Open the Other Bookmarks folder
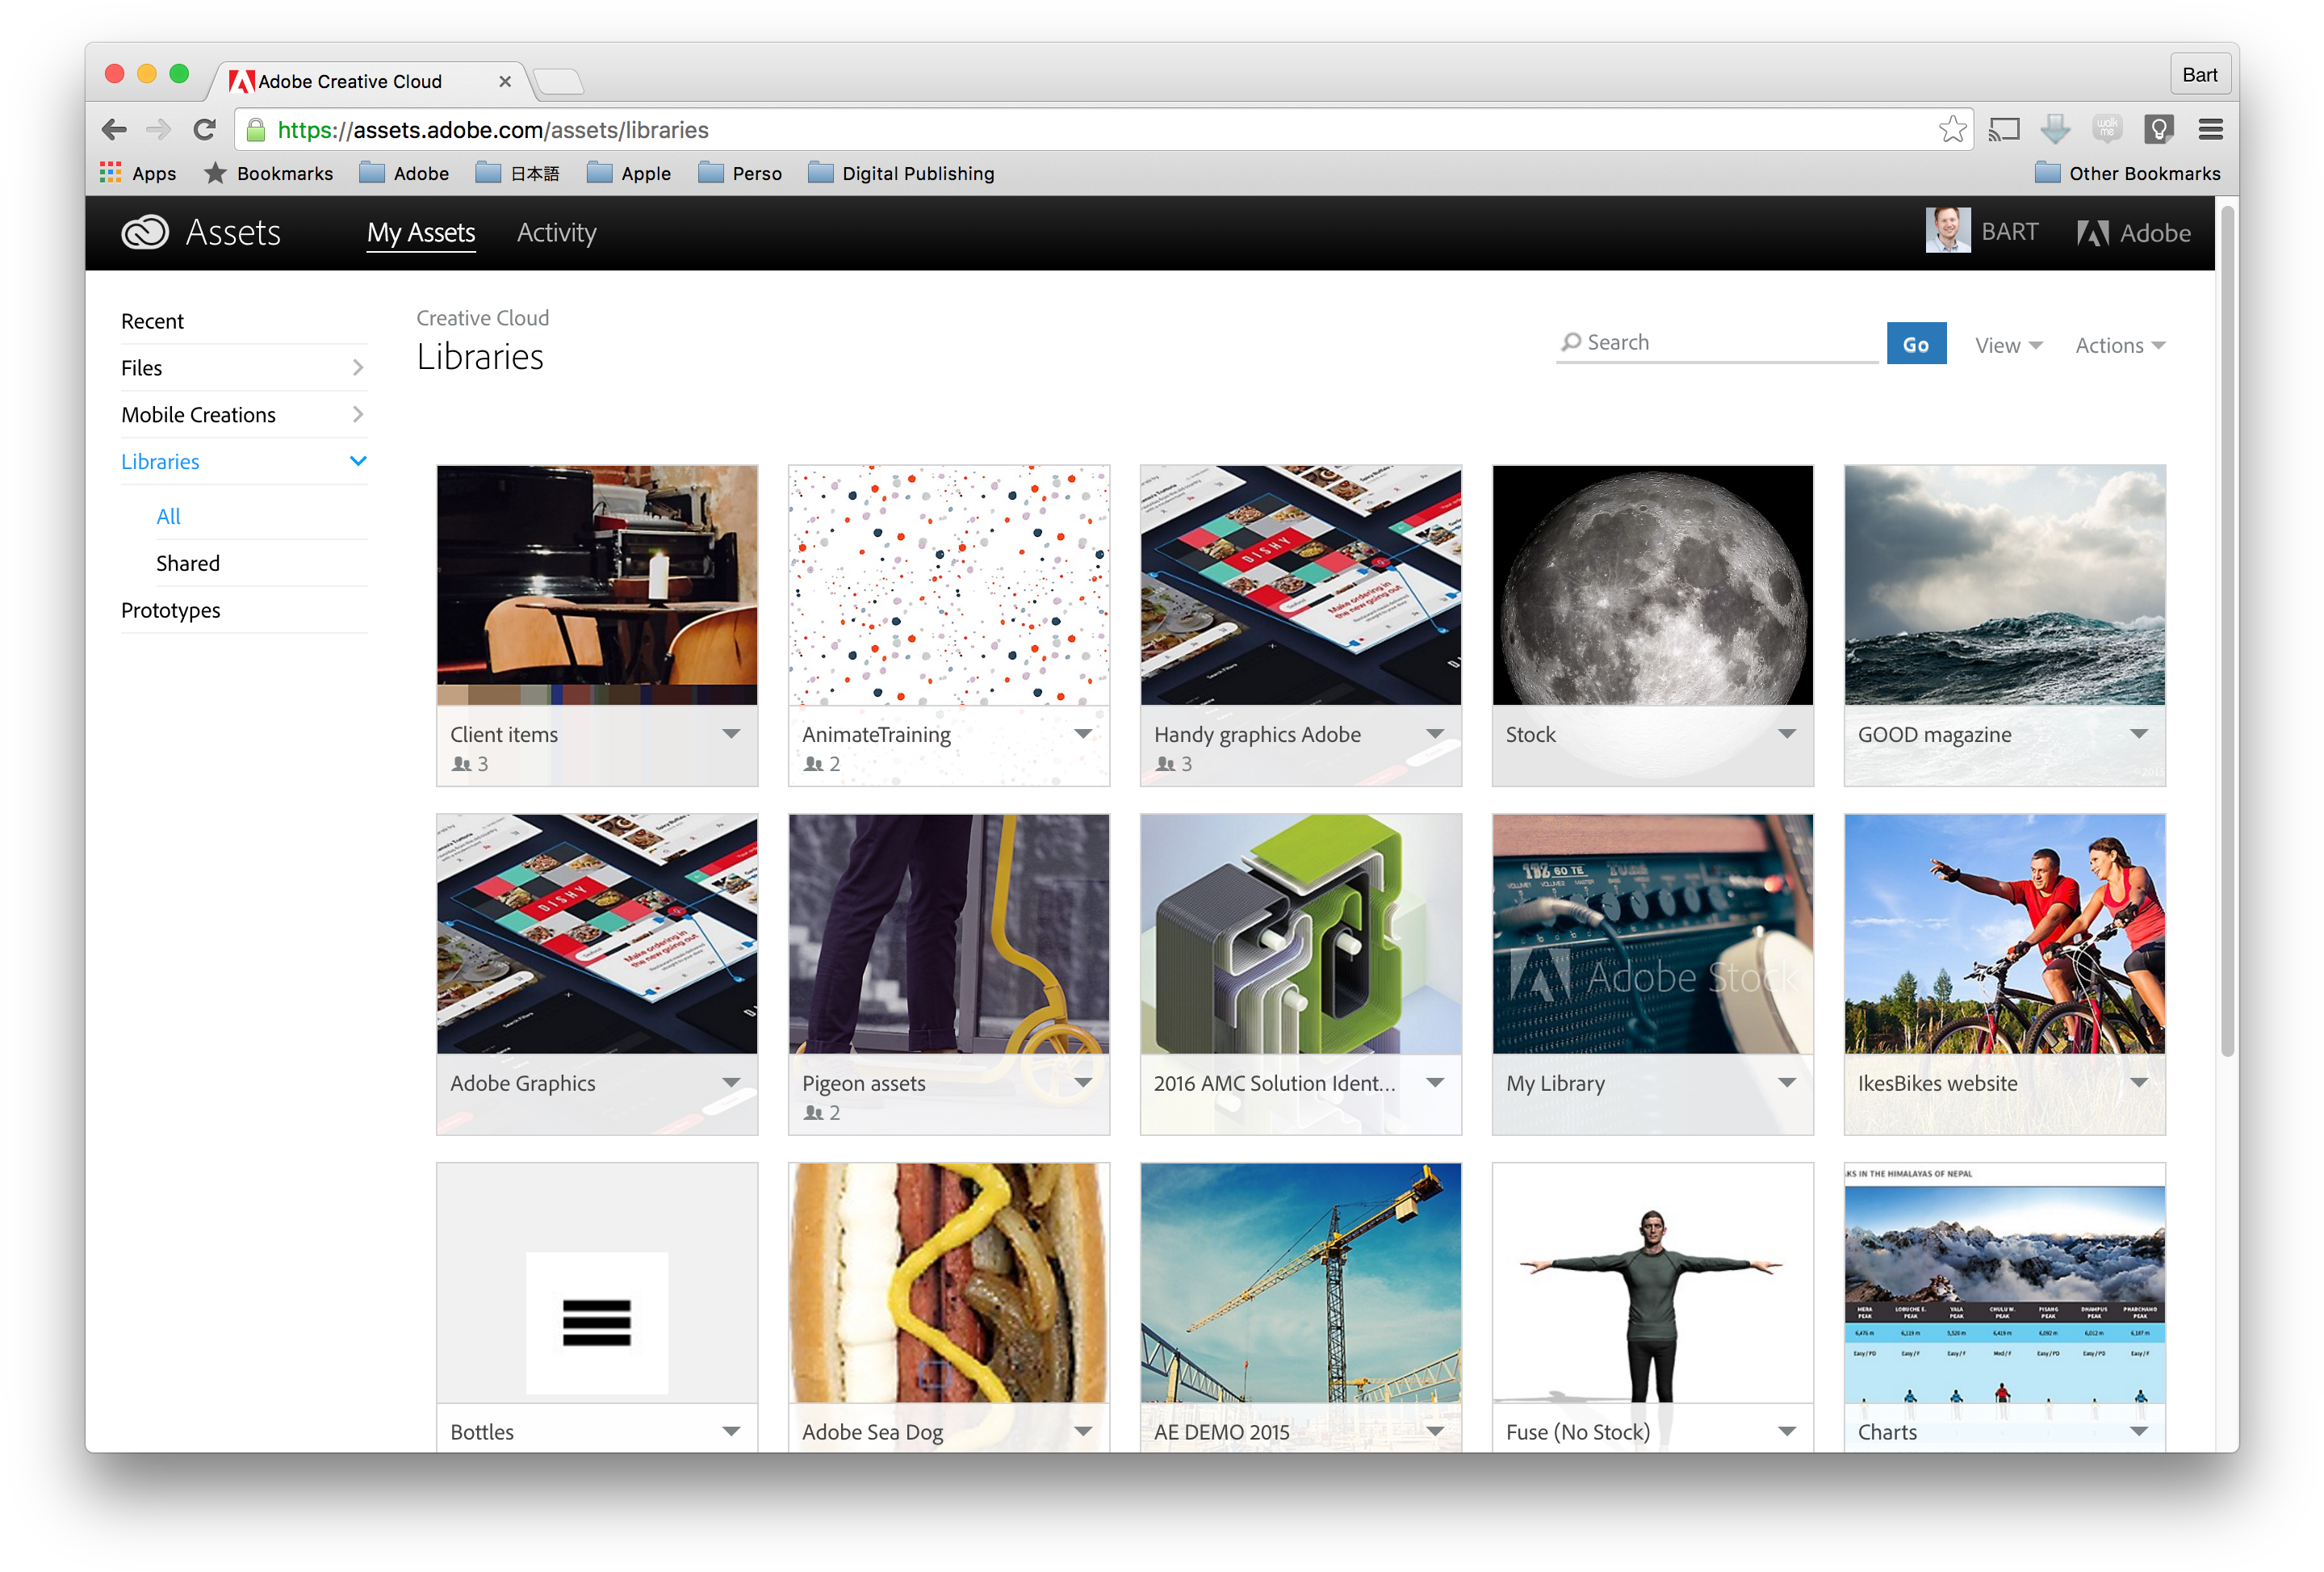Screen dimensions: 2324x1572 tap(2128, 173)
